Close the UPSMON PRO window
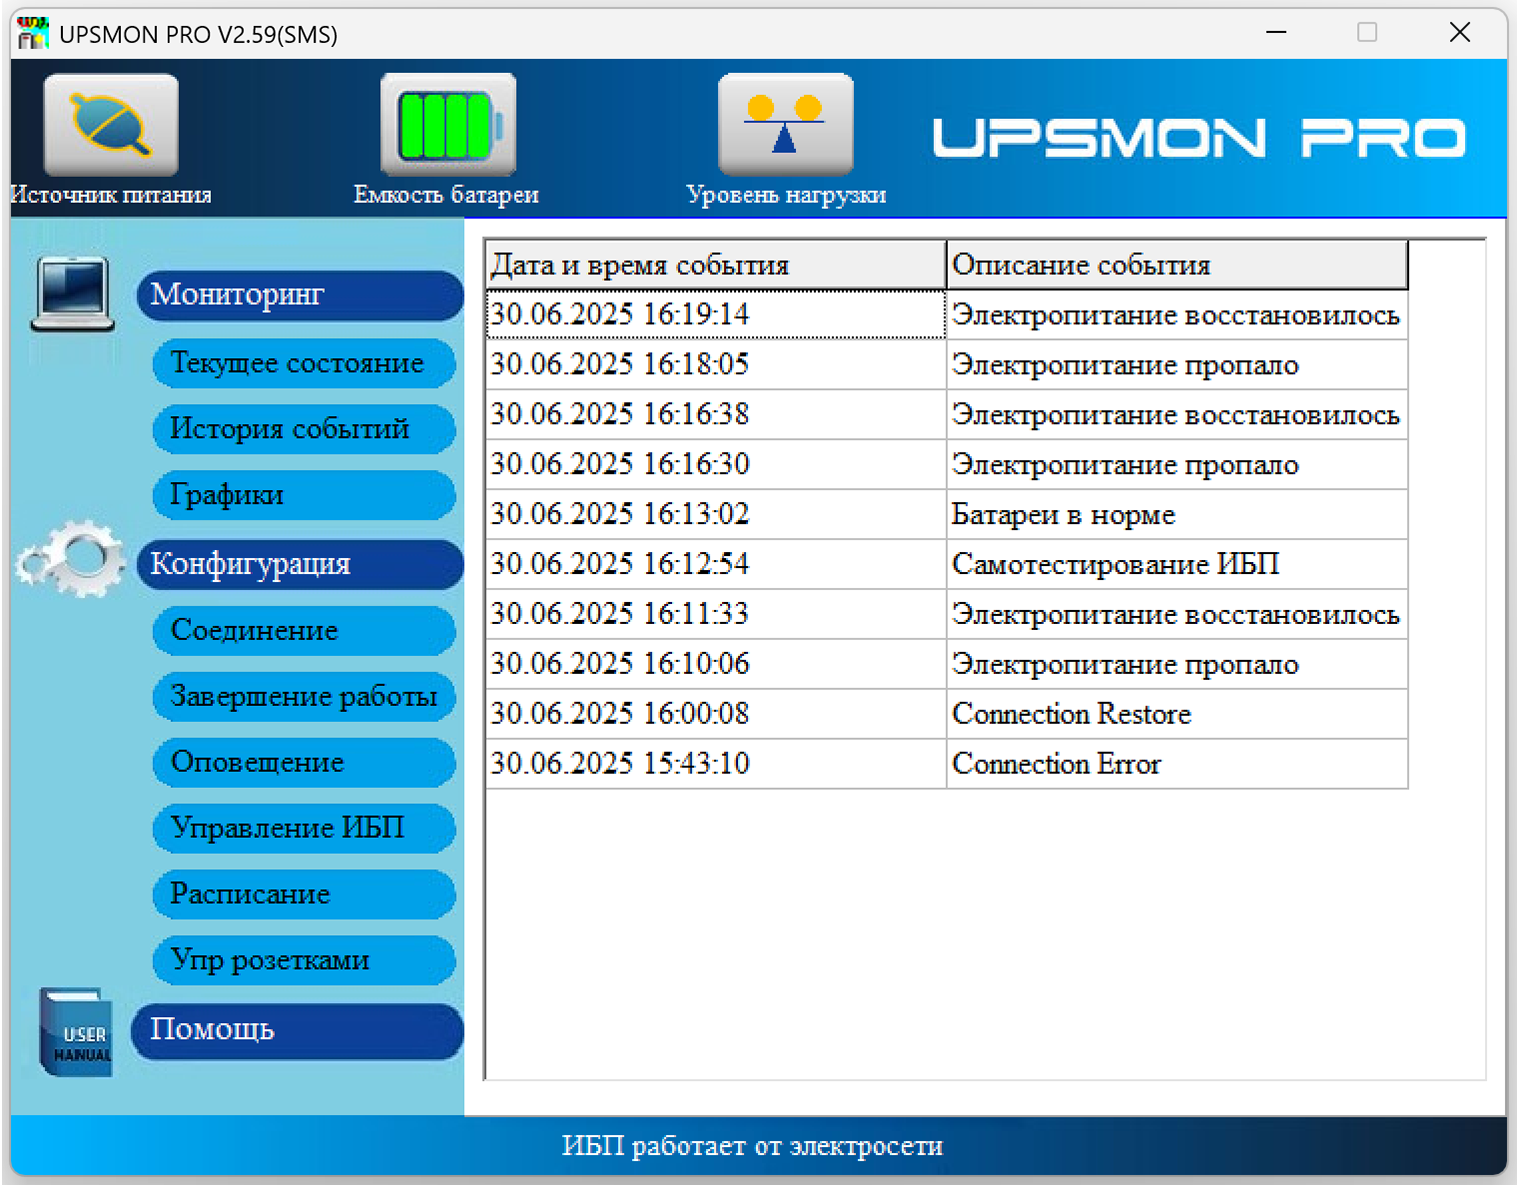Screen dimensions: 1517x1185 [1460, 33]
